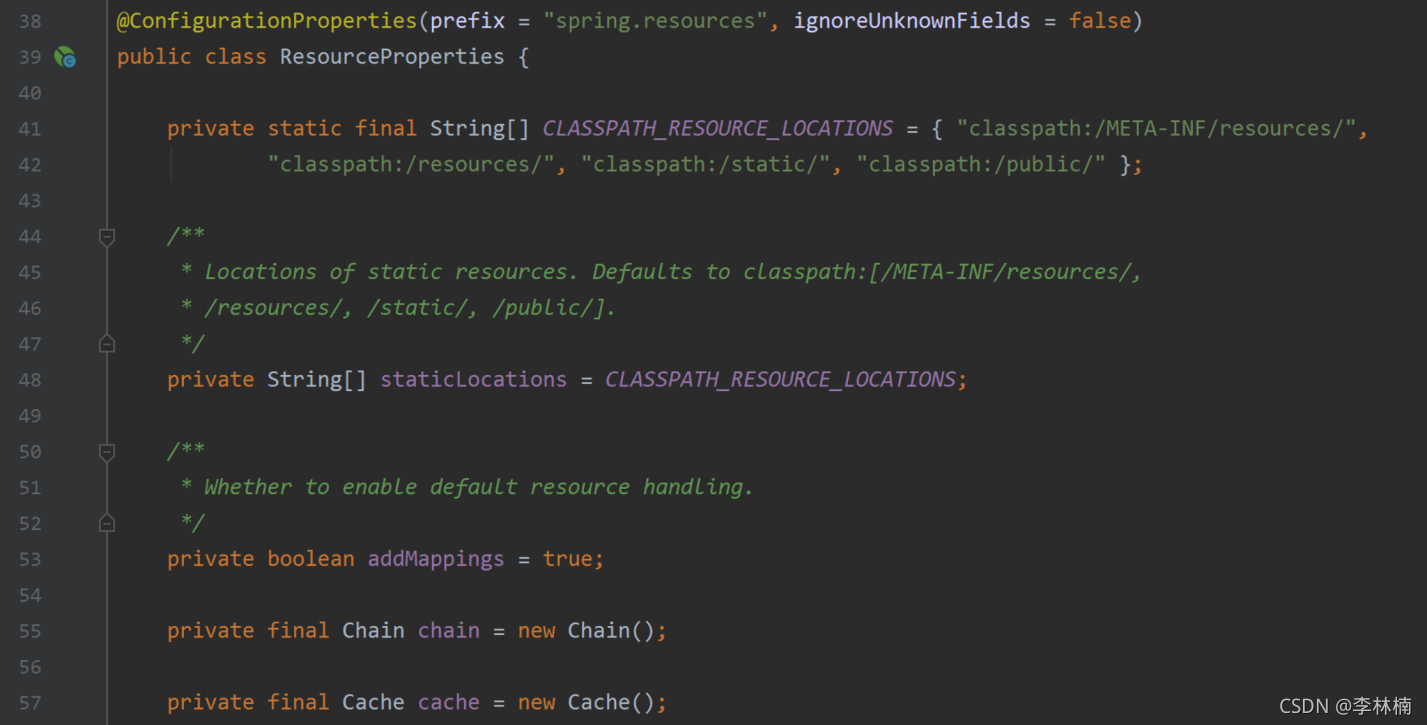
Task: Collapse the Javadoc comment starting at line 50
Action: coord(107,452)
